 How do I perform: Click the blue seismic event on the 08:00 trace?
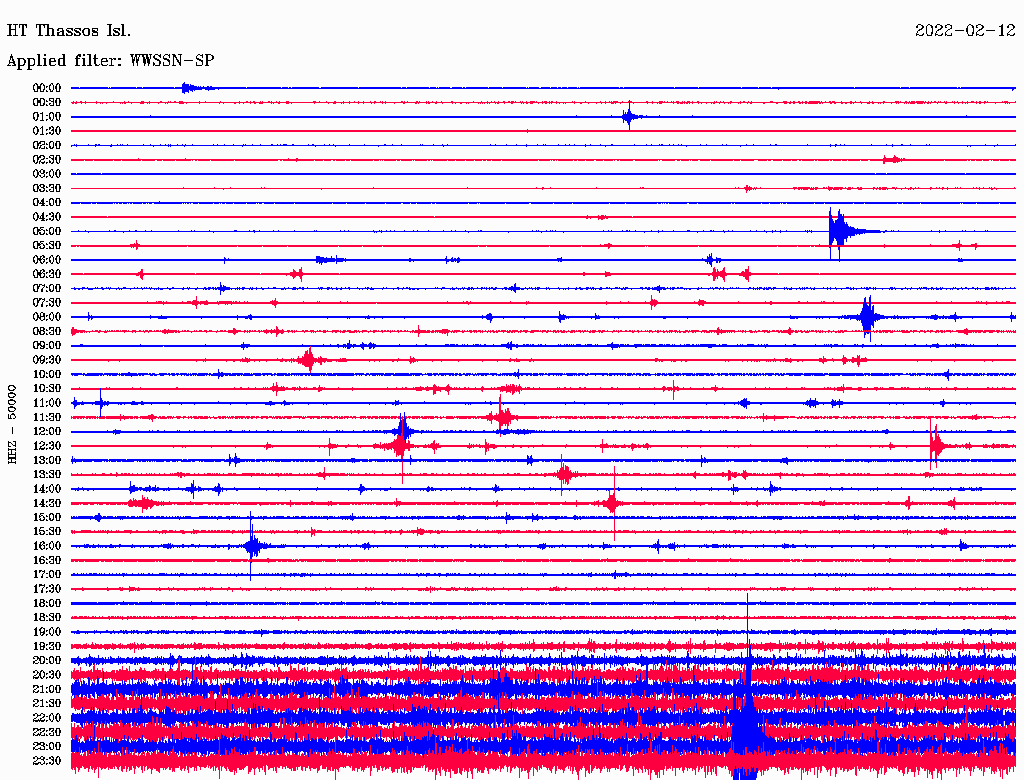(x=867, y=317)
